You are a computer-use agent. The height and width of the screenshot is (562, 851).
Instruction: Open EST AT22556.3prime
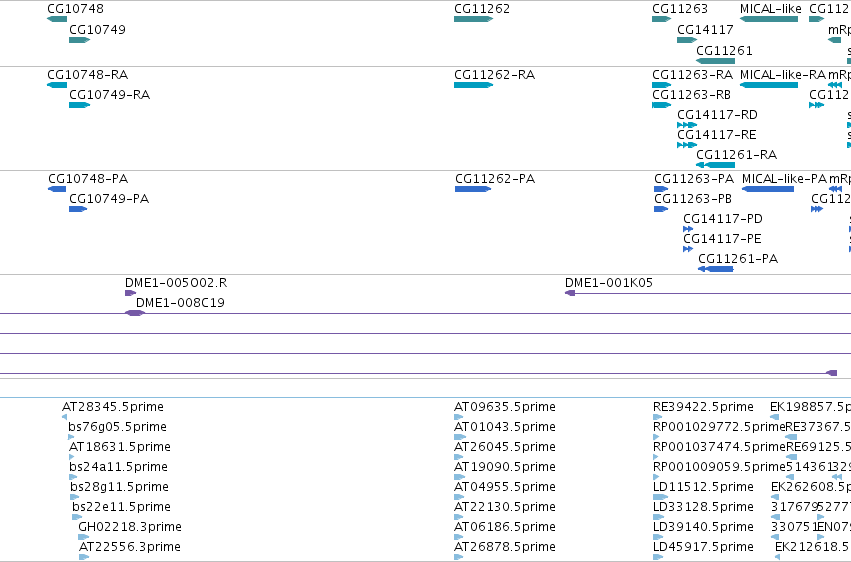[84, 557]
